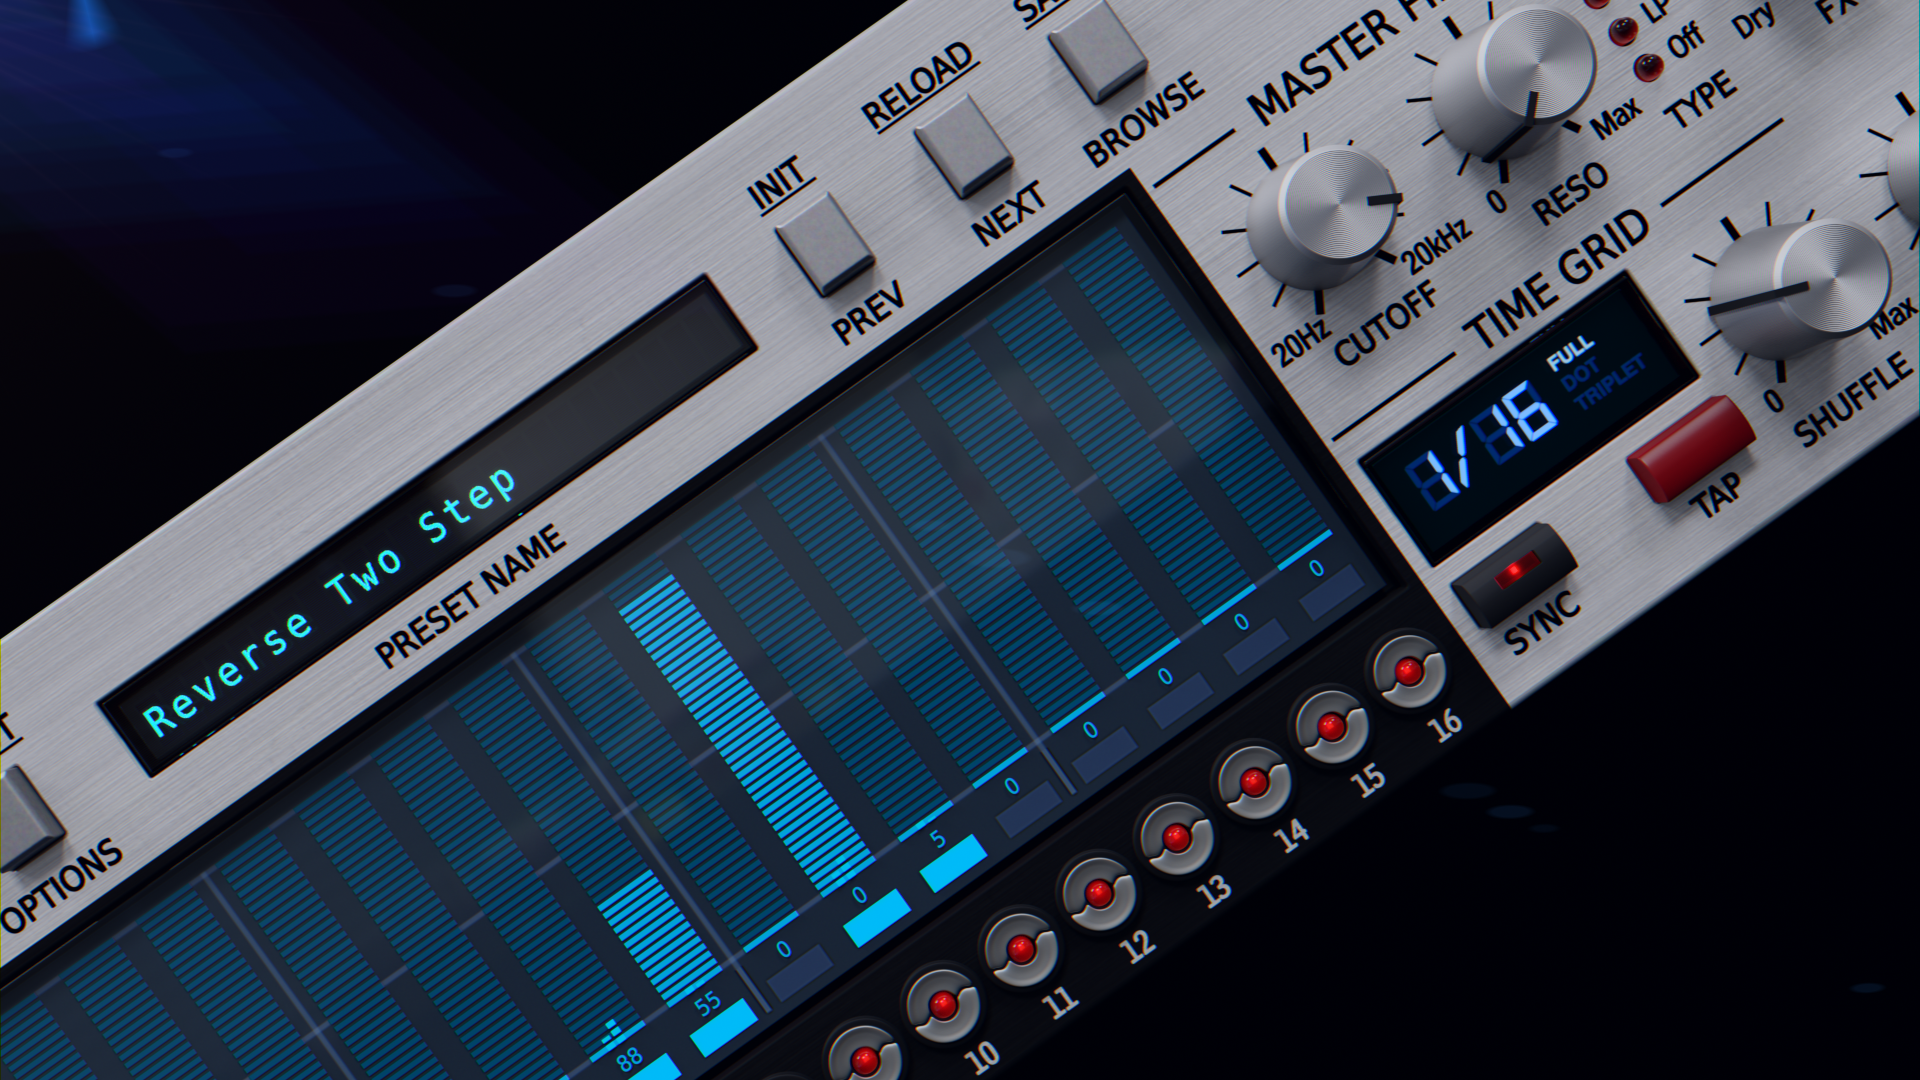Click the PREV preset button
Image resolution: width=1920 pixels, height=1080 pixels.
[x=825, y=243]
